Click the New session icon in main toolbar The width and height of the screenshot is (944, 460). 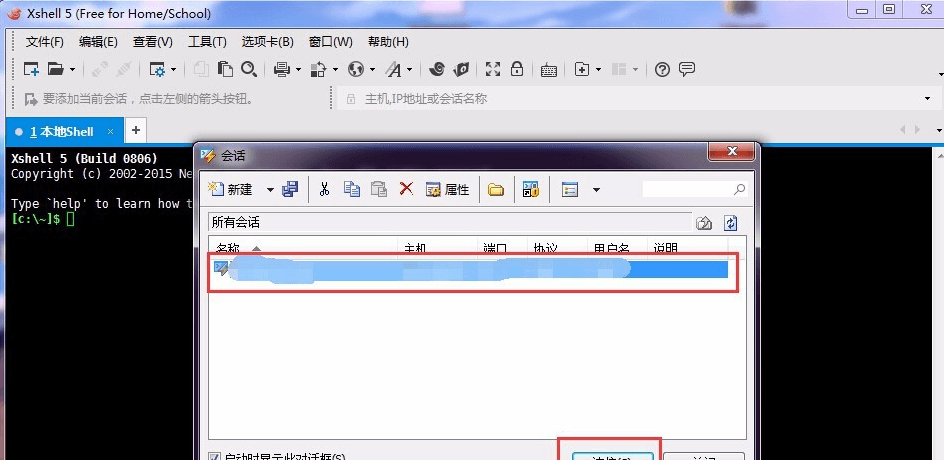[31, 69]
